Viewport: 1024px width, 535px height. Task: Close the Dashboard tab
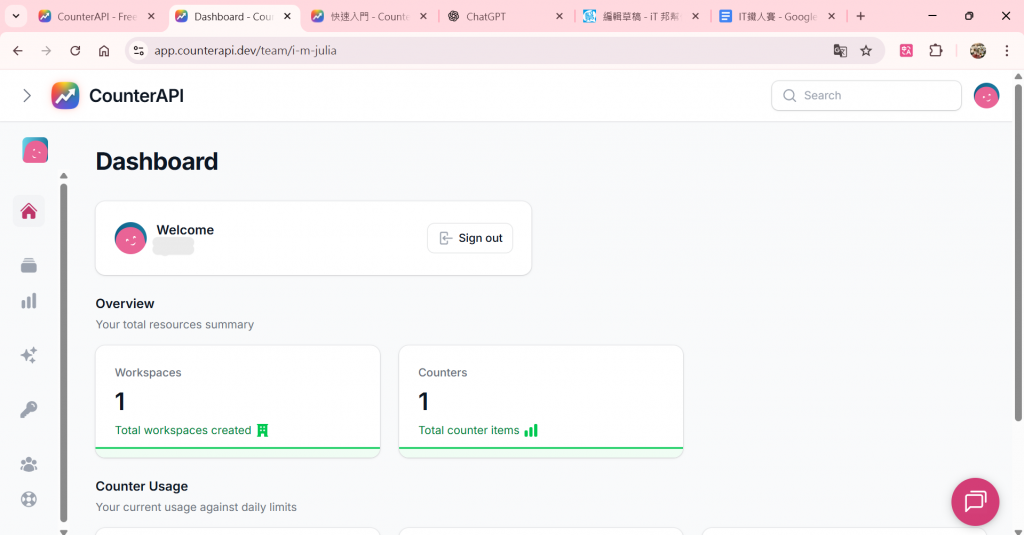287,16
